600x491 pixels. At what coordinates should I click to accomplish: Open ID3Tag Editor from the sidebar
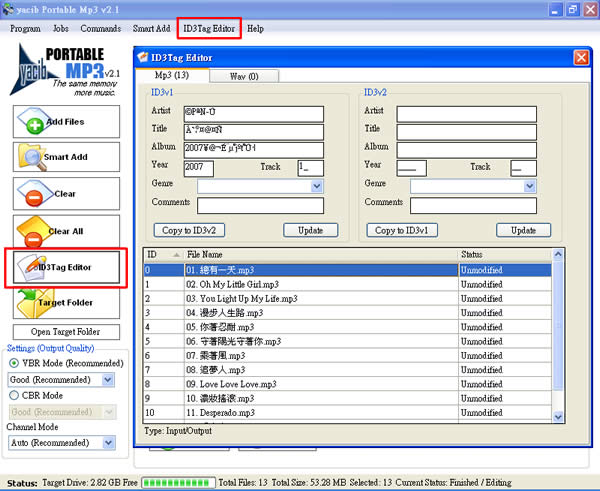(x=66, y=267)
